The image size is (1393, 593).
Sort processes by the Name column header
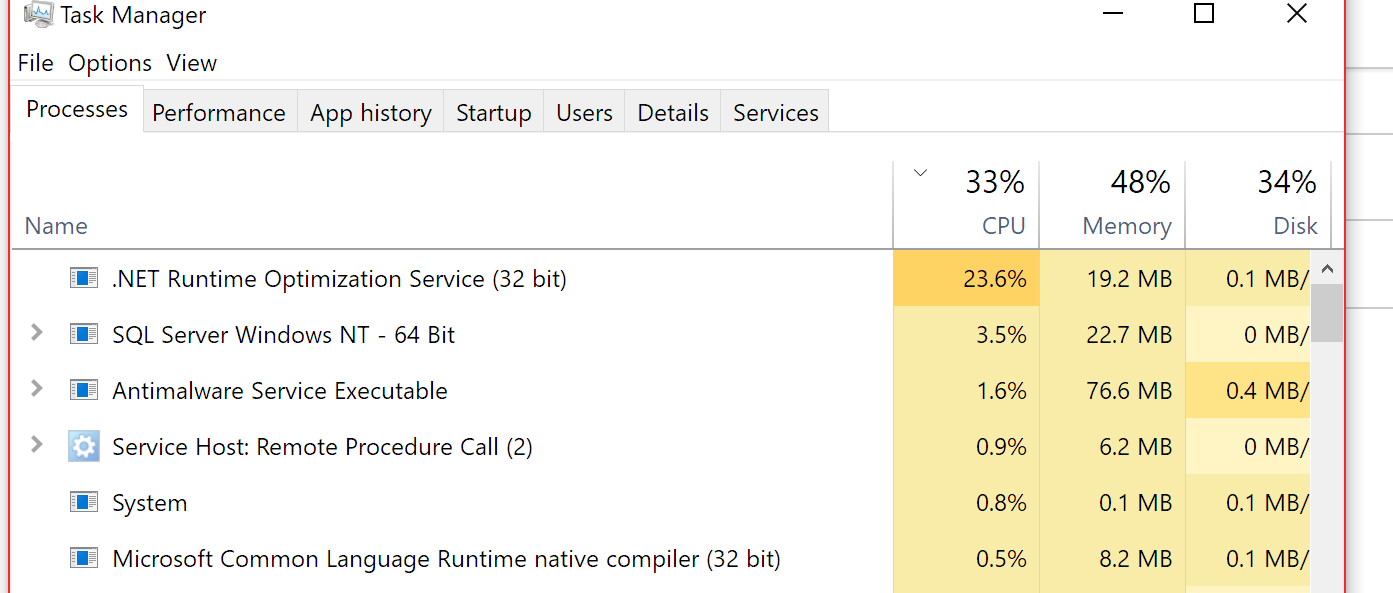click(56, 226)
